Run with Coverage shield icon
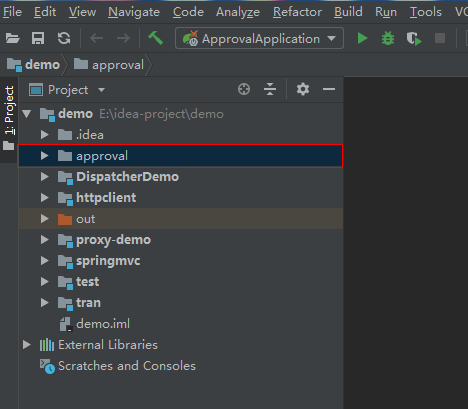Screen dimensions: 468x409 (414, 39)
